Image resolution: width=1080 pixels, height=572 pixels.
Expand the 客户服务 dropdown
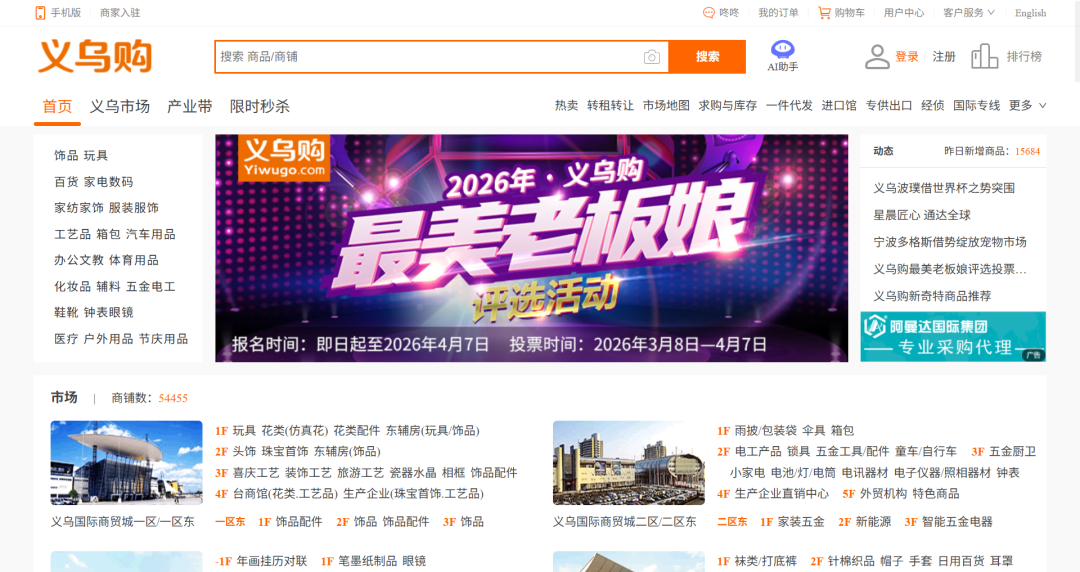(x=968, y=12)
